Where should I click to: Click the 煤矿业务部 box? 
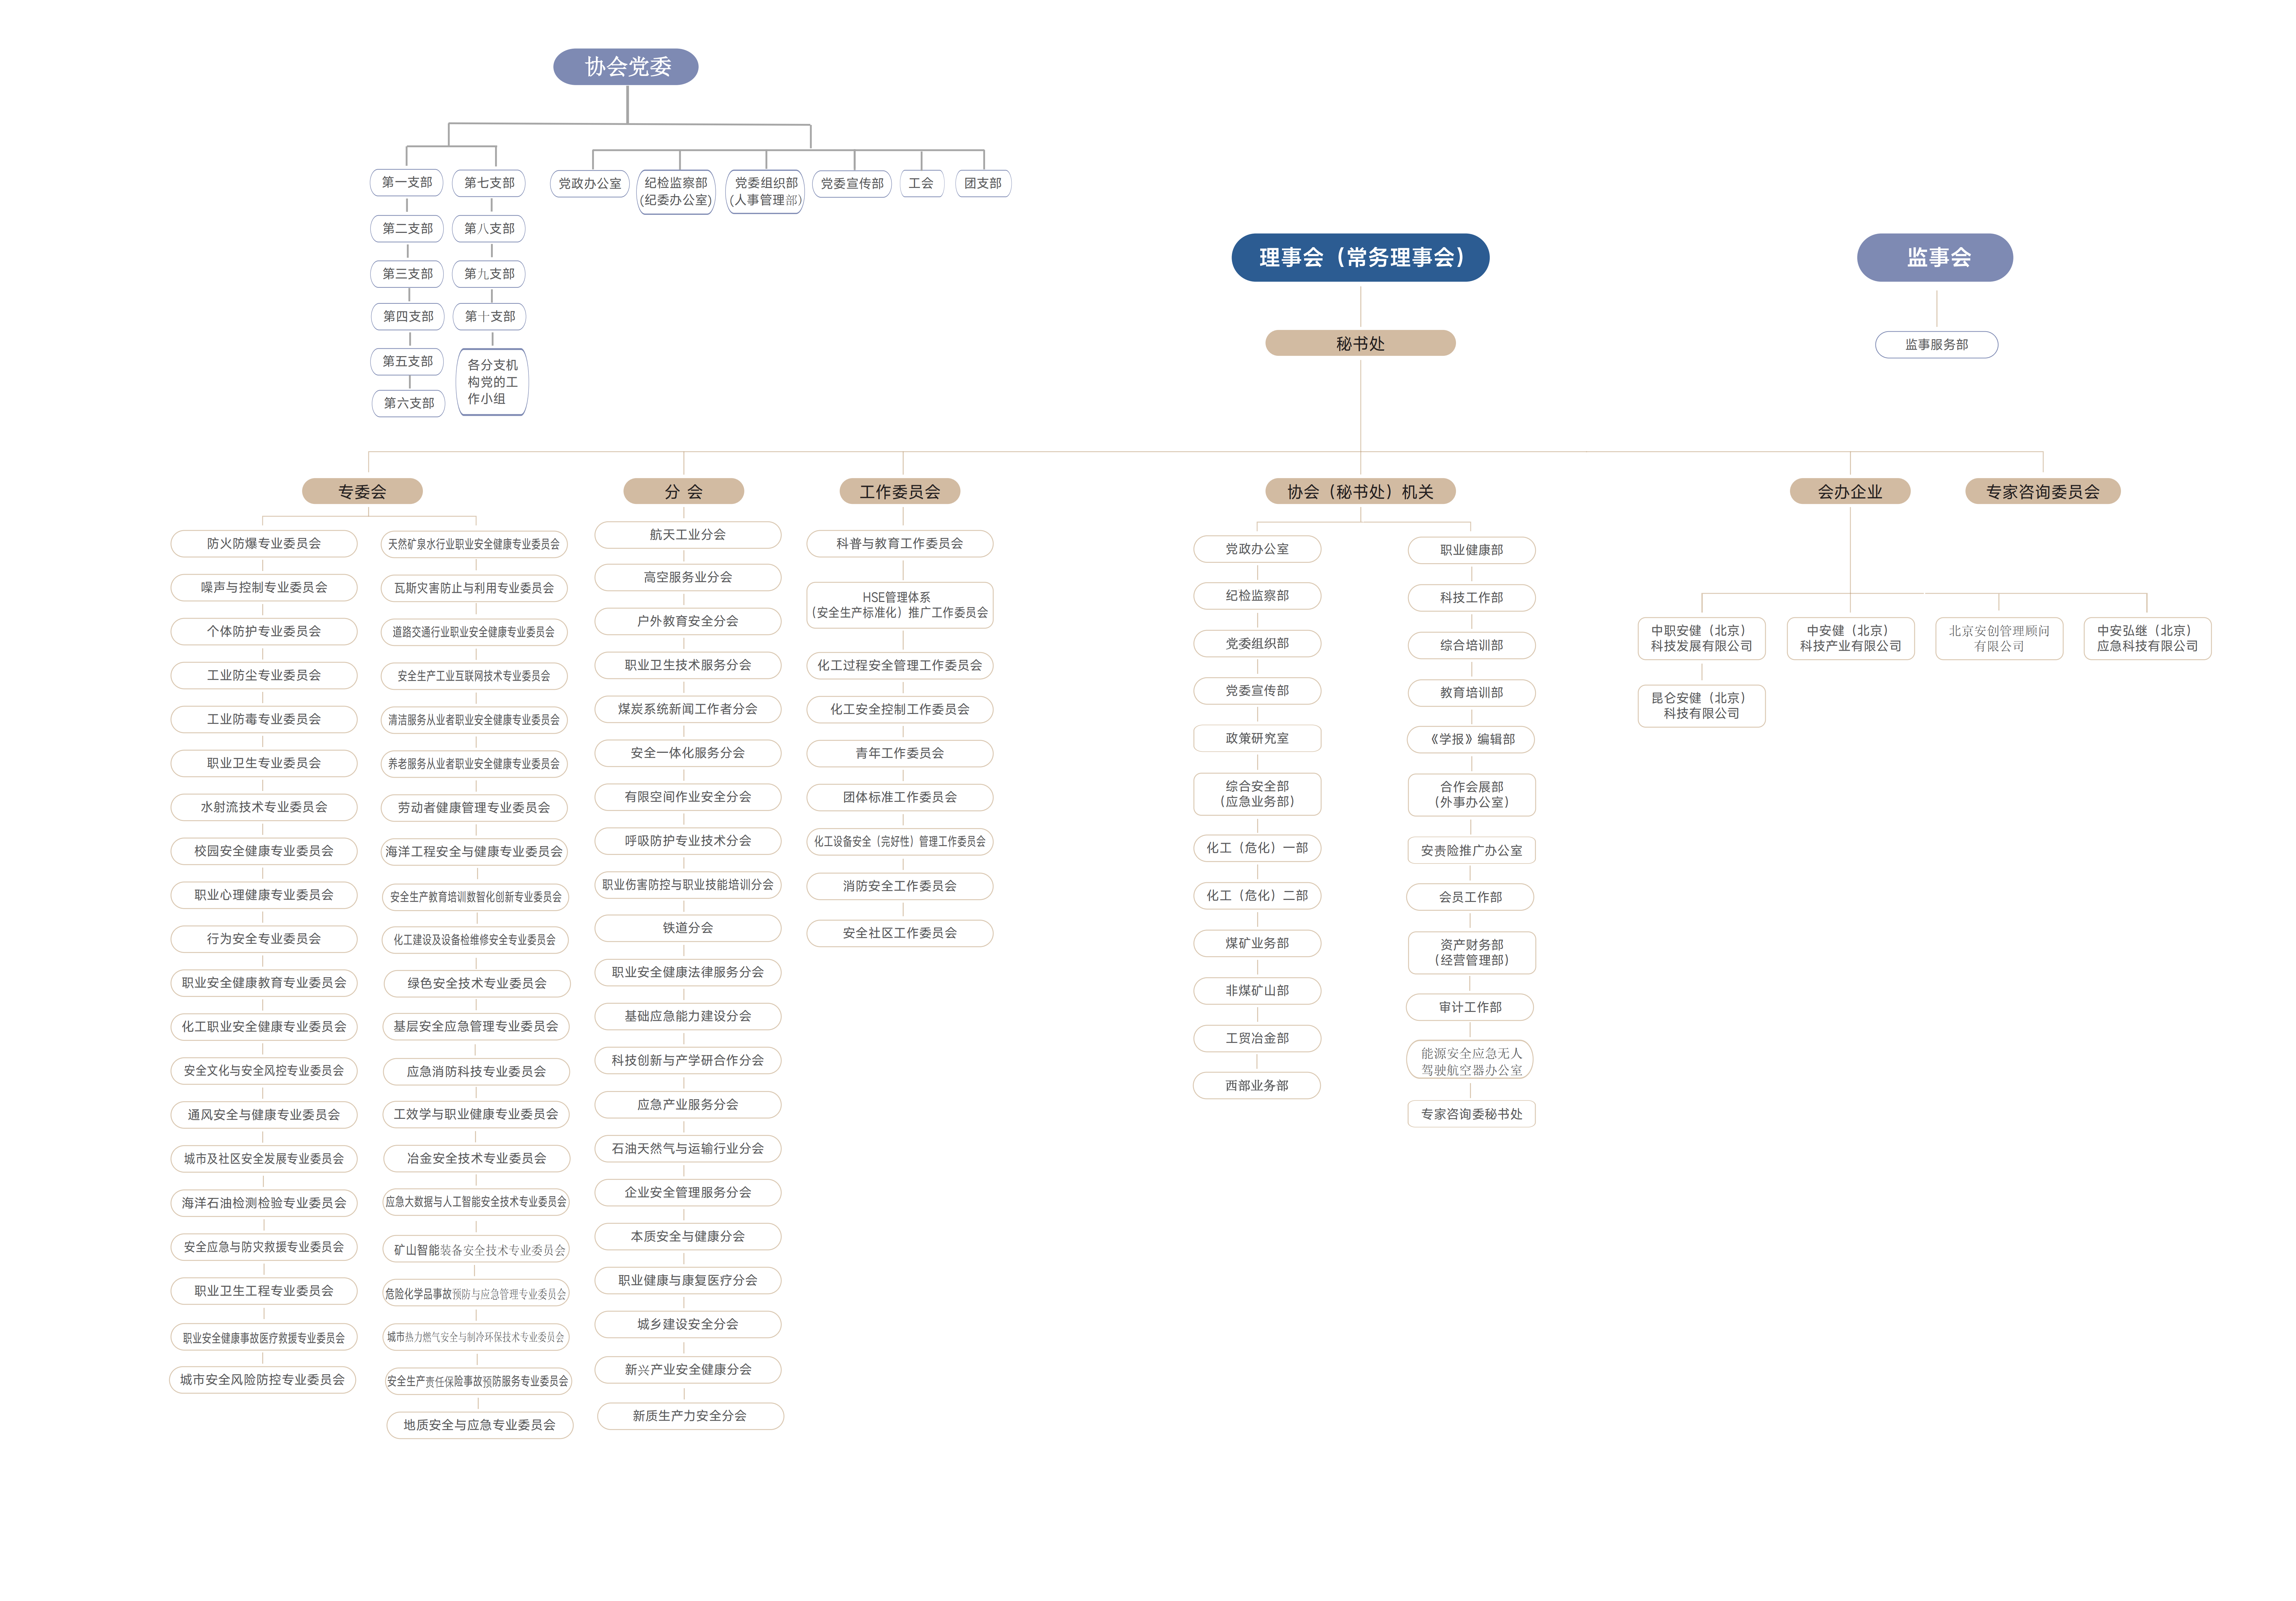point(1257,943)
